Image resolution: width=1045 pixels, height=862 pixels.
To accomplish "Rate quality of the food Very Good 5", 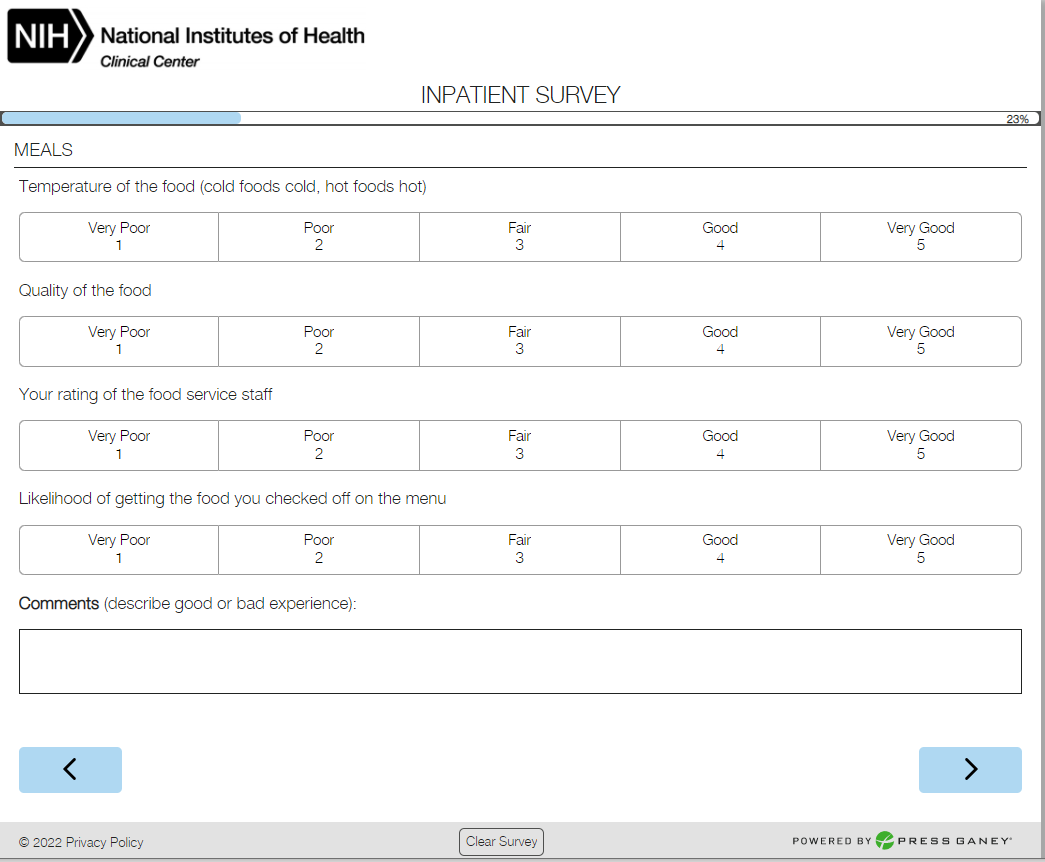I will click(x=921, y=341).
